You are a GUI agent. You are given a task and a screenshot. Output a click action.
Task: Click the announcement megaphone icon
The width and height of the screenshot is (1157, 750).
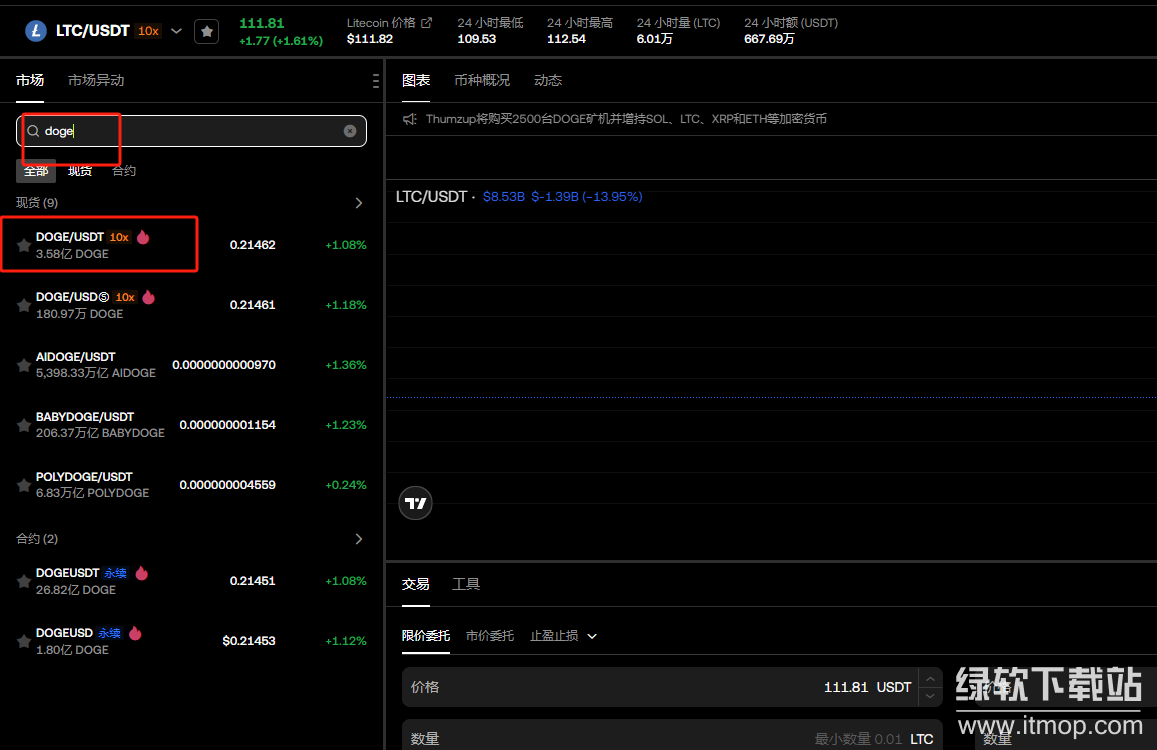point(409,119)
